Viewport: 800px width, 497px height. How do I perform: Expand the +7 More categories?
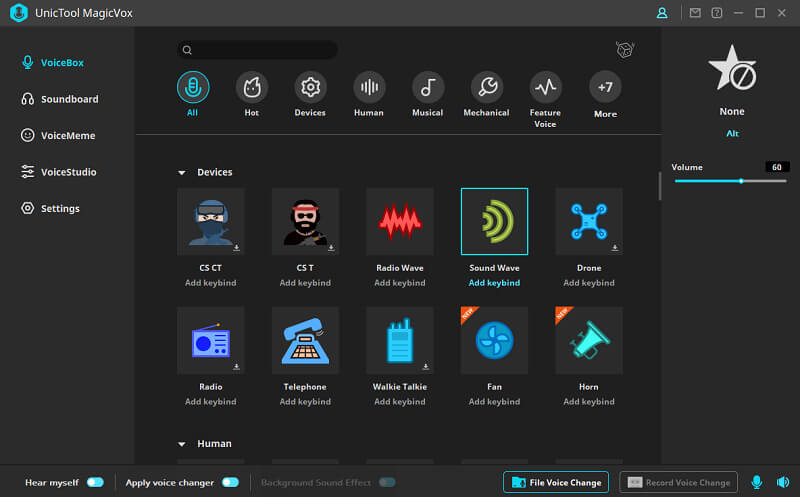pos(605,88)
